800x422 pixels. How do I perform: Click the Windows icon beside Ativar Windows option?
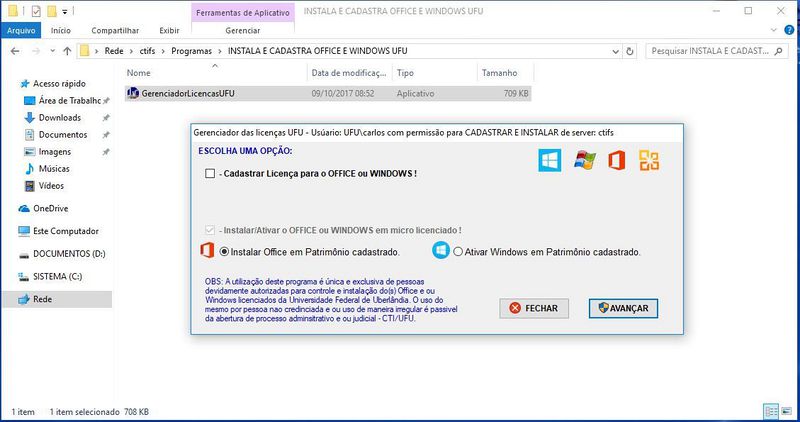[441, 251]
